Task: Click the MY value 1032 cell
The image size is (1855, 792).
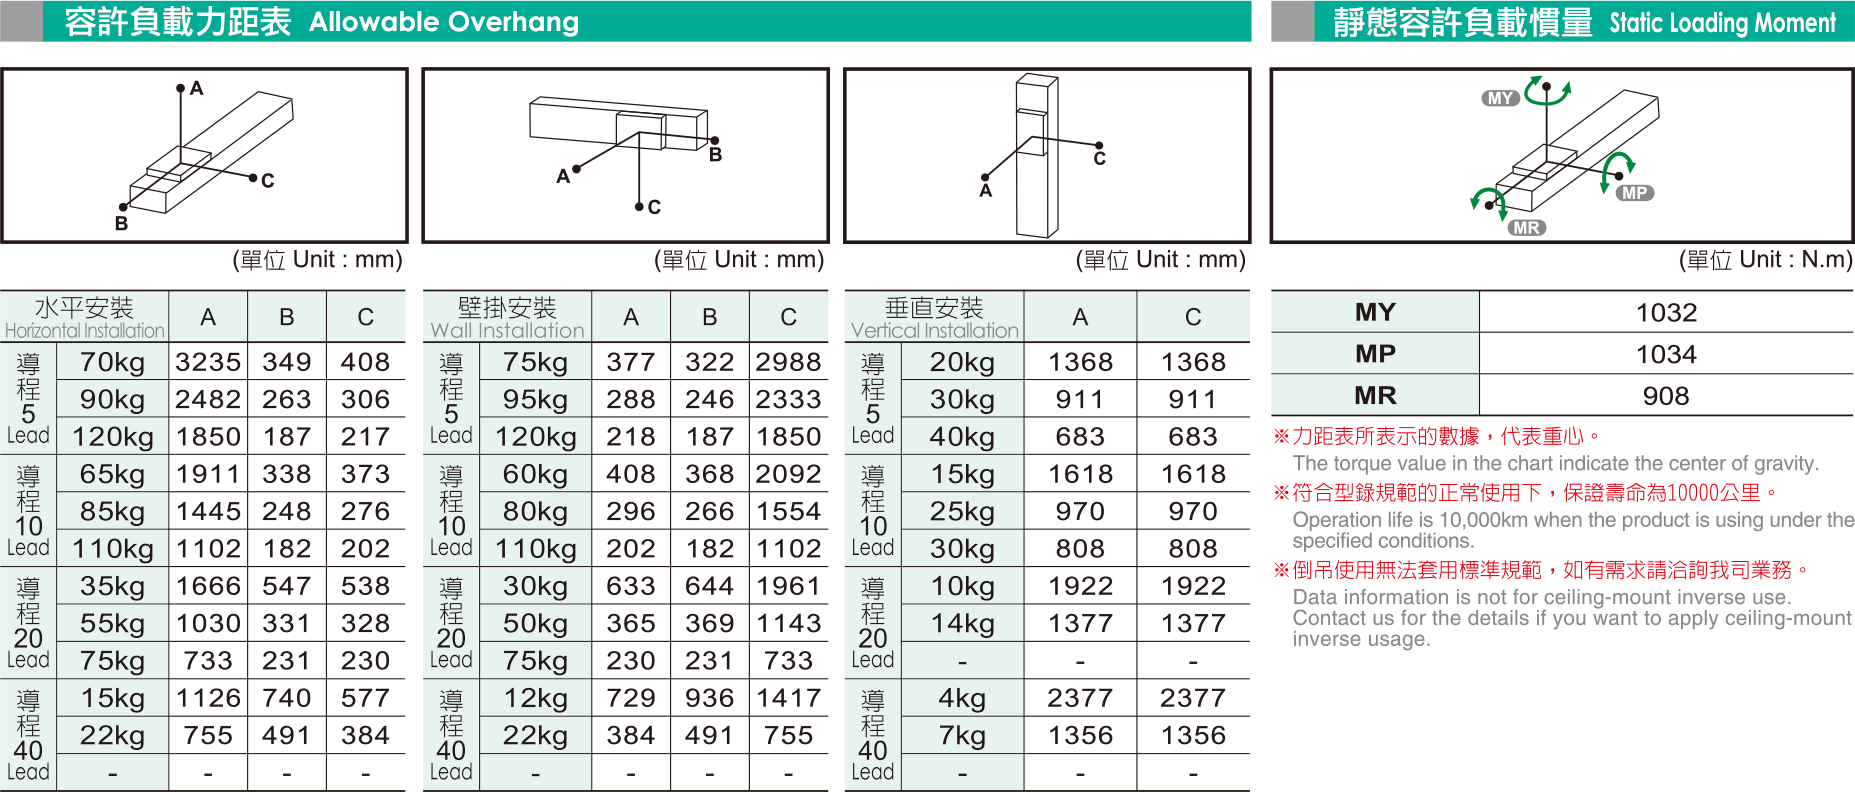Action: click(1666, 313)
